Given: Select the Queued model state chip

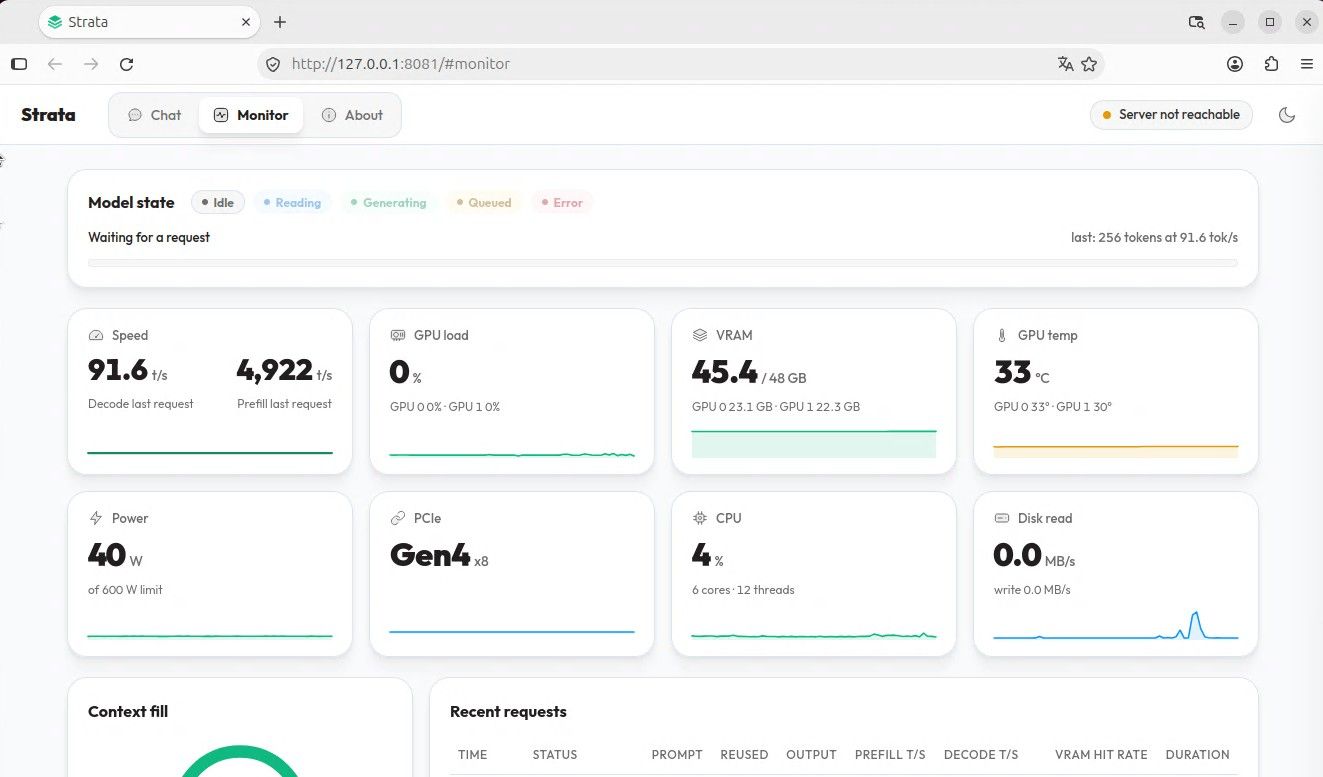Looking at the screenshot, I should (x=484, y=203).
